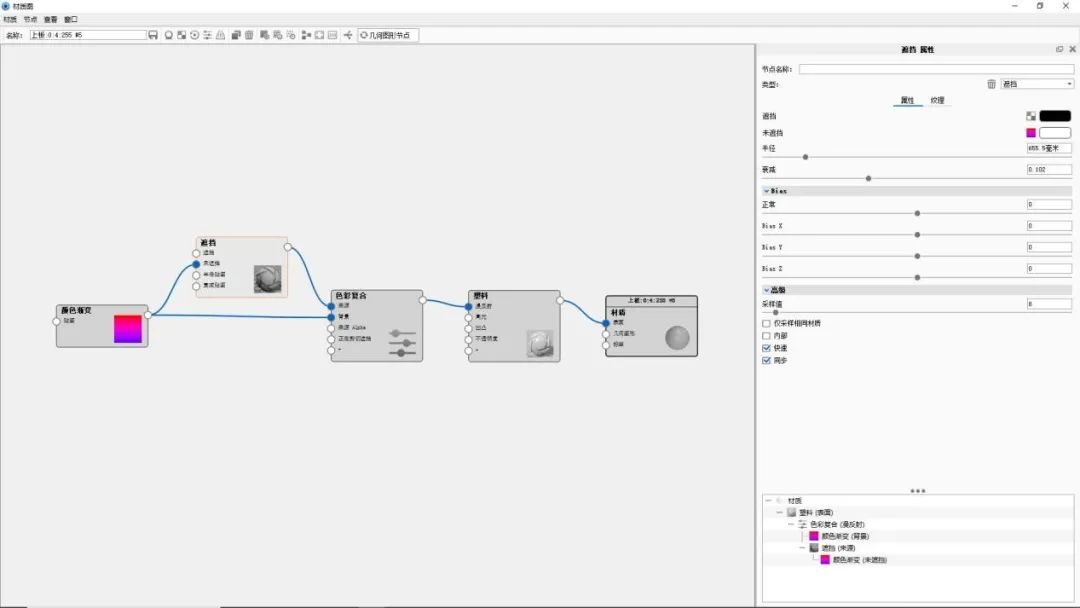Click the 几何图形节点 toolbar button
1080x608 pixels.
coord(388,35)
